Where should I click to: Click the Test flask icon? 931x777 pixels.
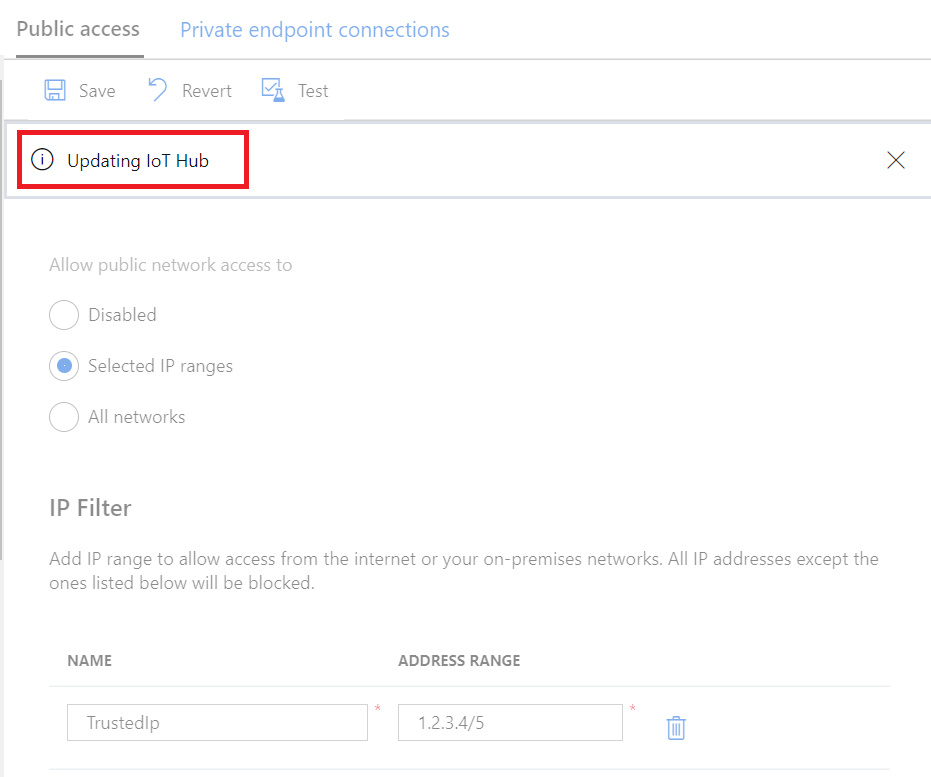click(272, 90)
